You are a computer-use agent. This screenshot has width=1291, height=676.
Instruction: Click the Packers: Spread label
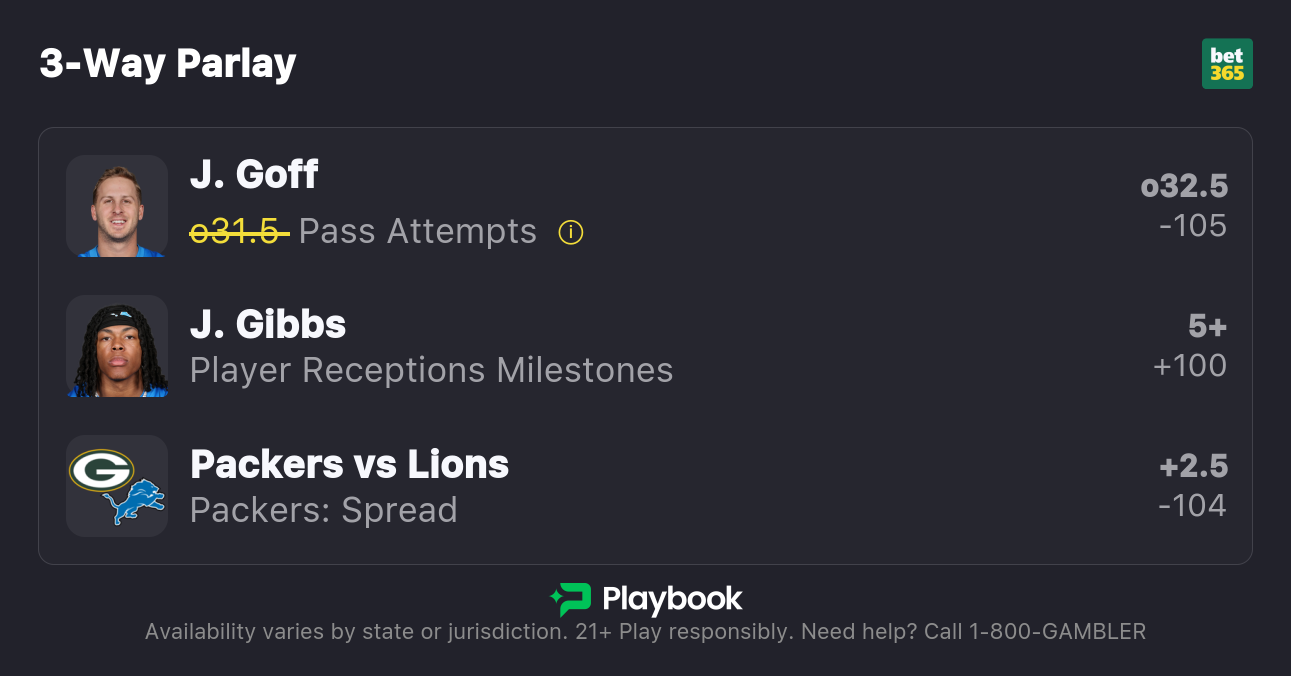click(x=323, y=510)
